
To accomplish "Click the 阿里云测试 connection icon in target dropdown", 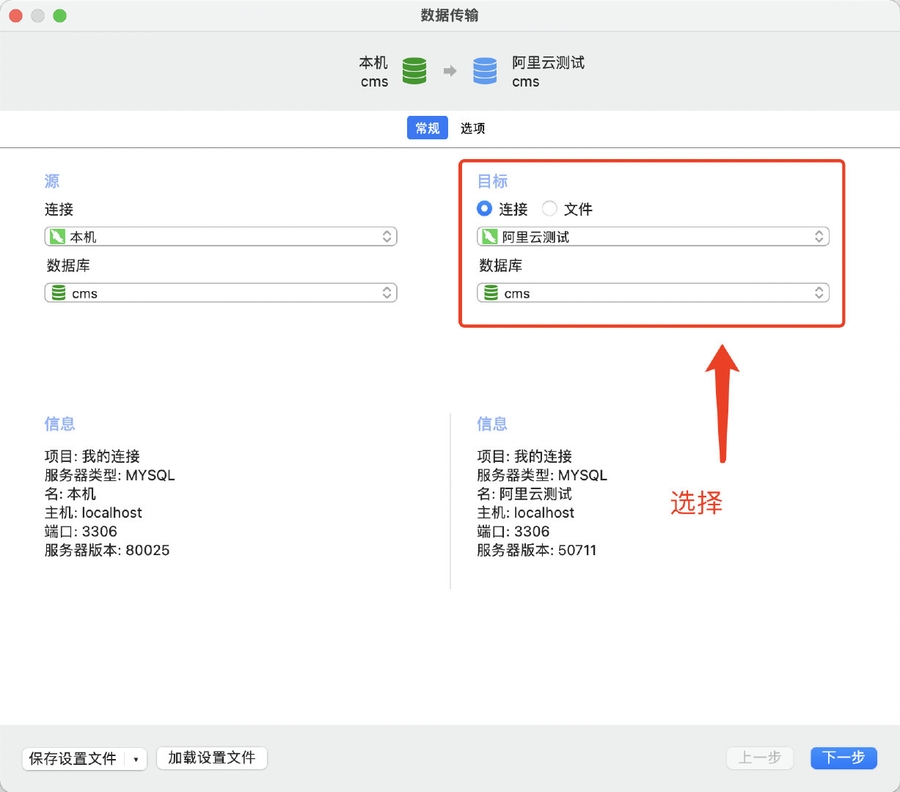I will click(x=489, y=237).
